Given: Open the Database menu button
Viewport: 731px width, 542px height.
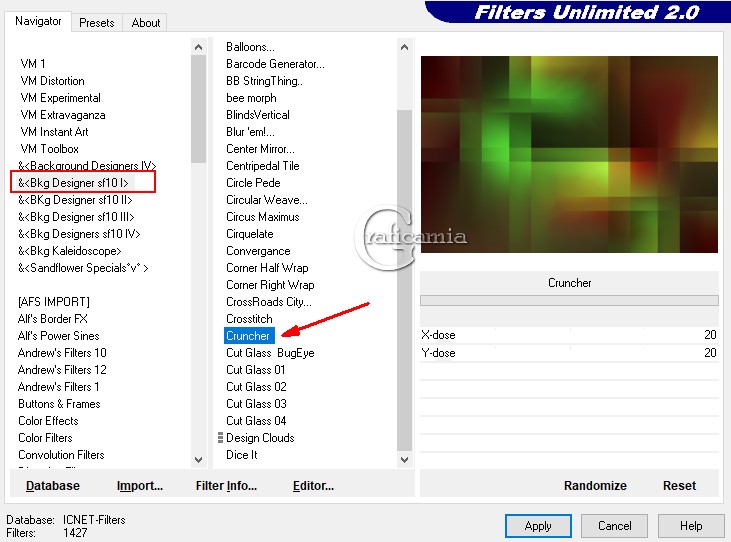Looking at the screenshot, I should tap(53, 485).
